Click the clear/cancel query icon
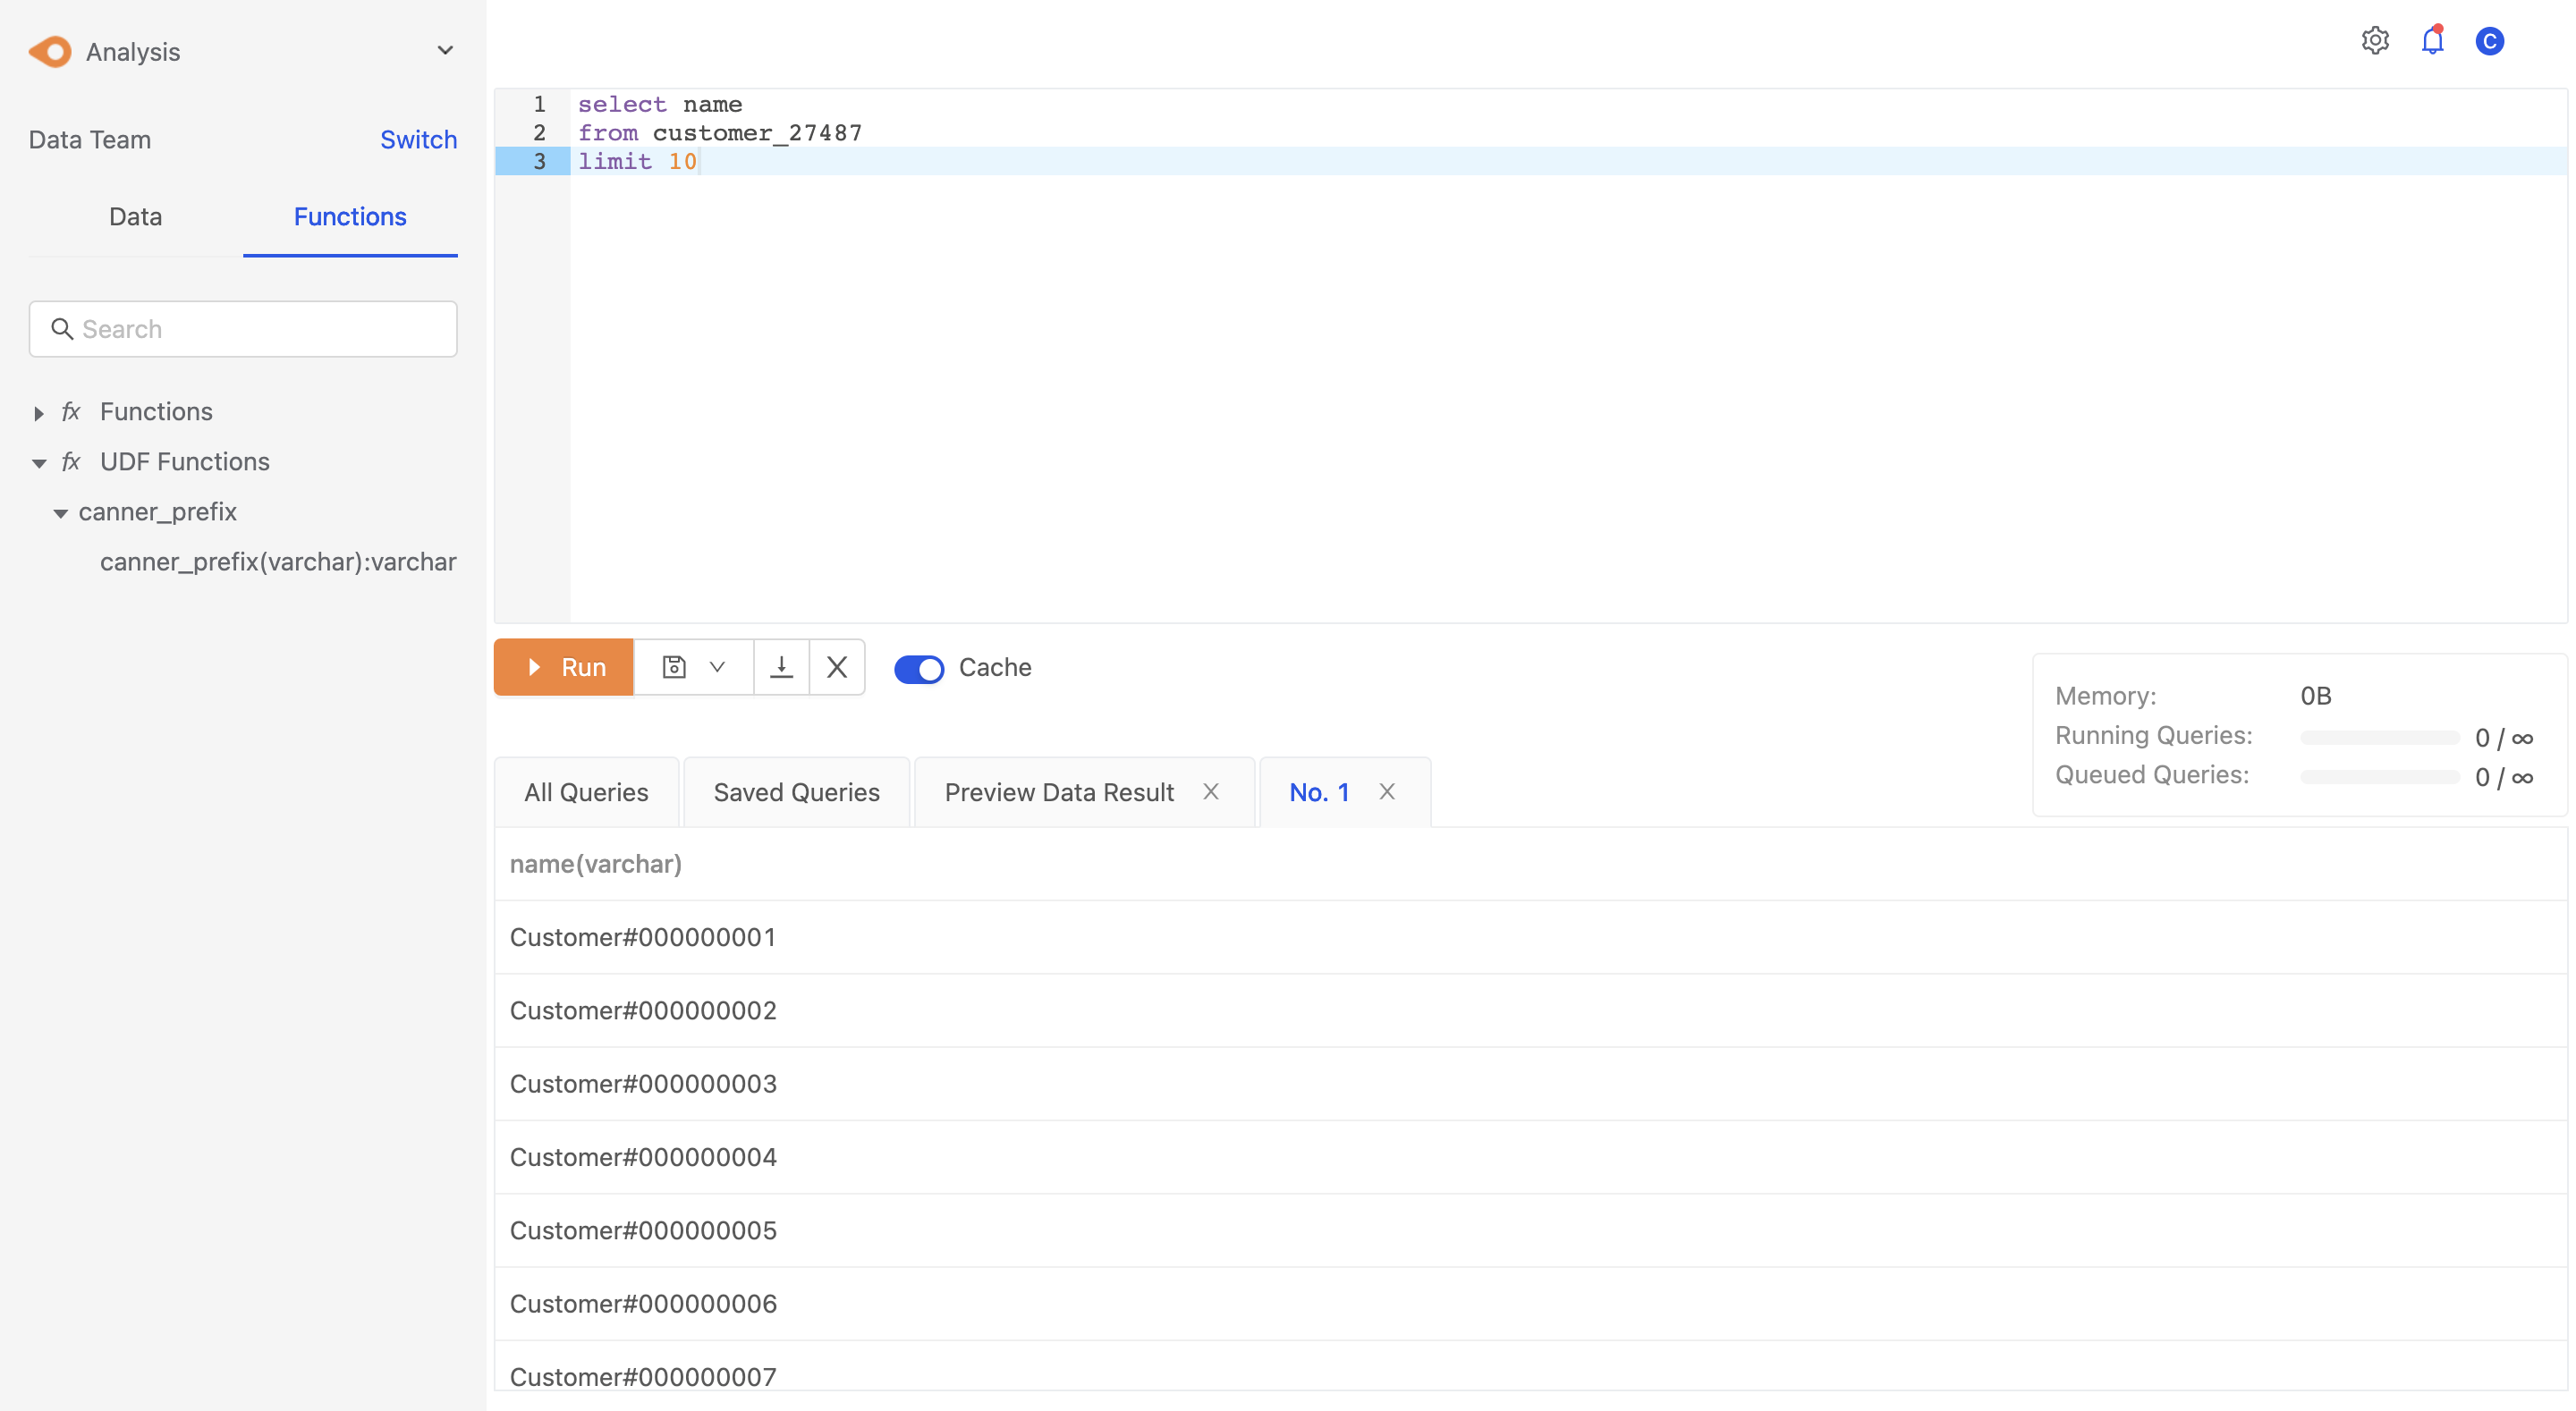Screen dimensions: 2576x1411 [836, 665]
